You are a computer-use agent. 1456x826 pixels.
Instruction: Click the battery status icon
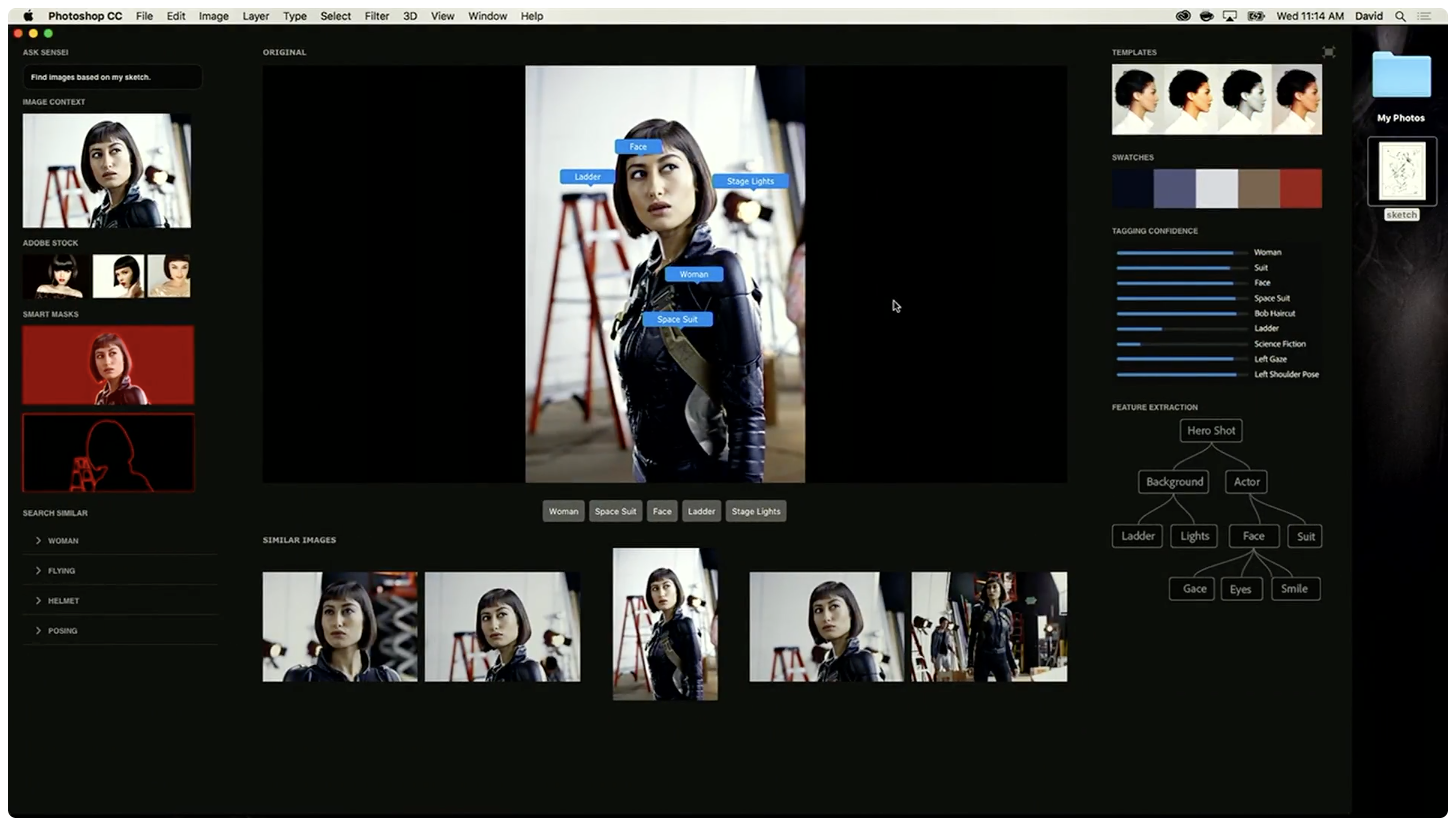pos(1254,16)
